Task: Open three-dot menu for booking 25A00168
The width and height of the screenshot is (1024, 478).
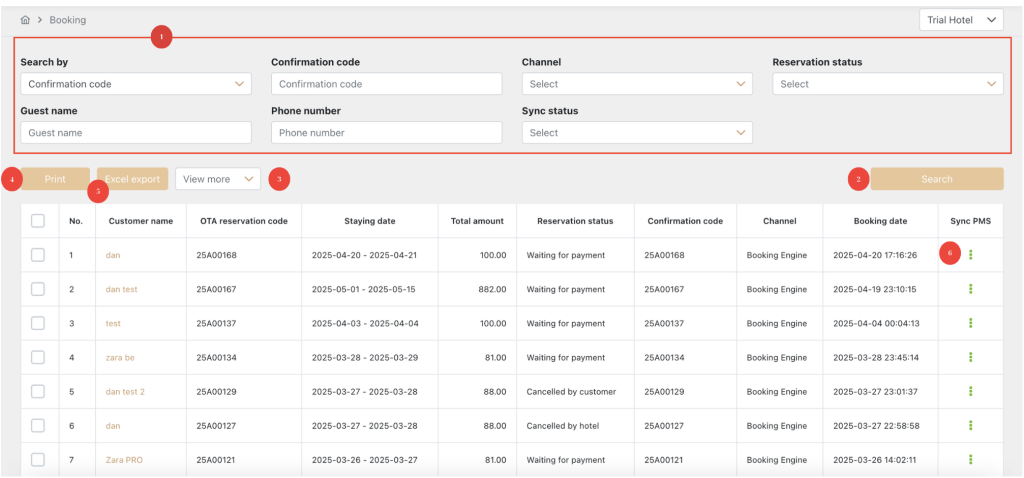Action: 970,255
